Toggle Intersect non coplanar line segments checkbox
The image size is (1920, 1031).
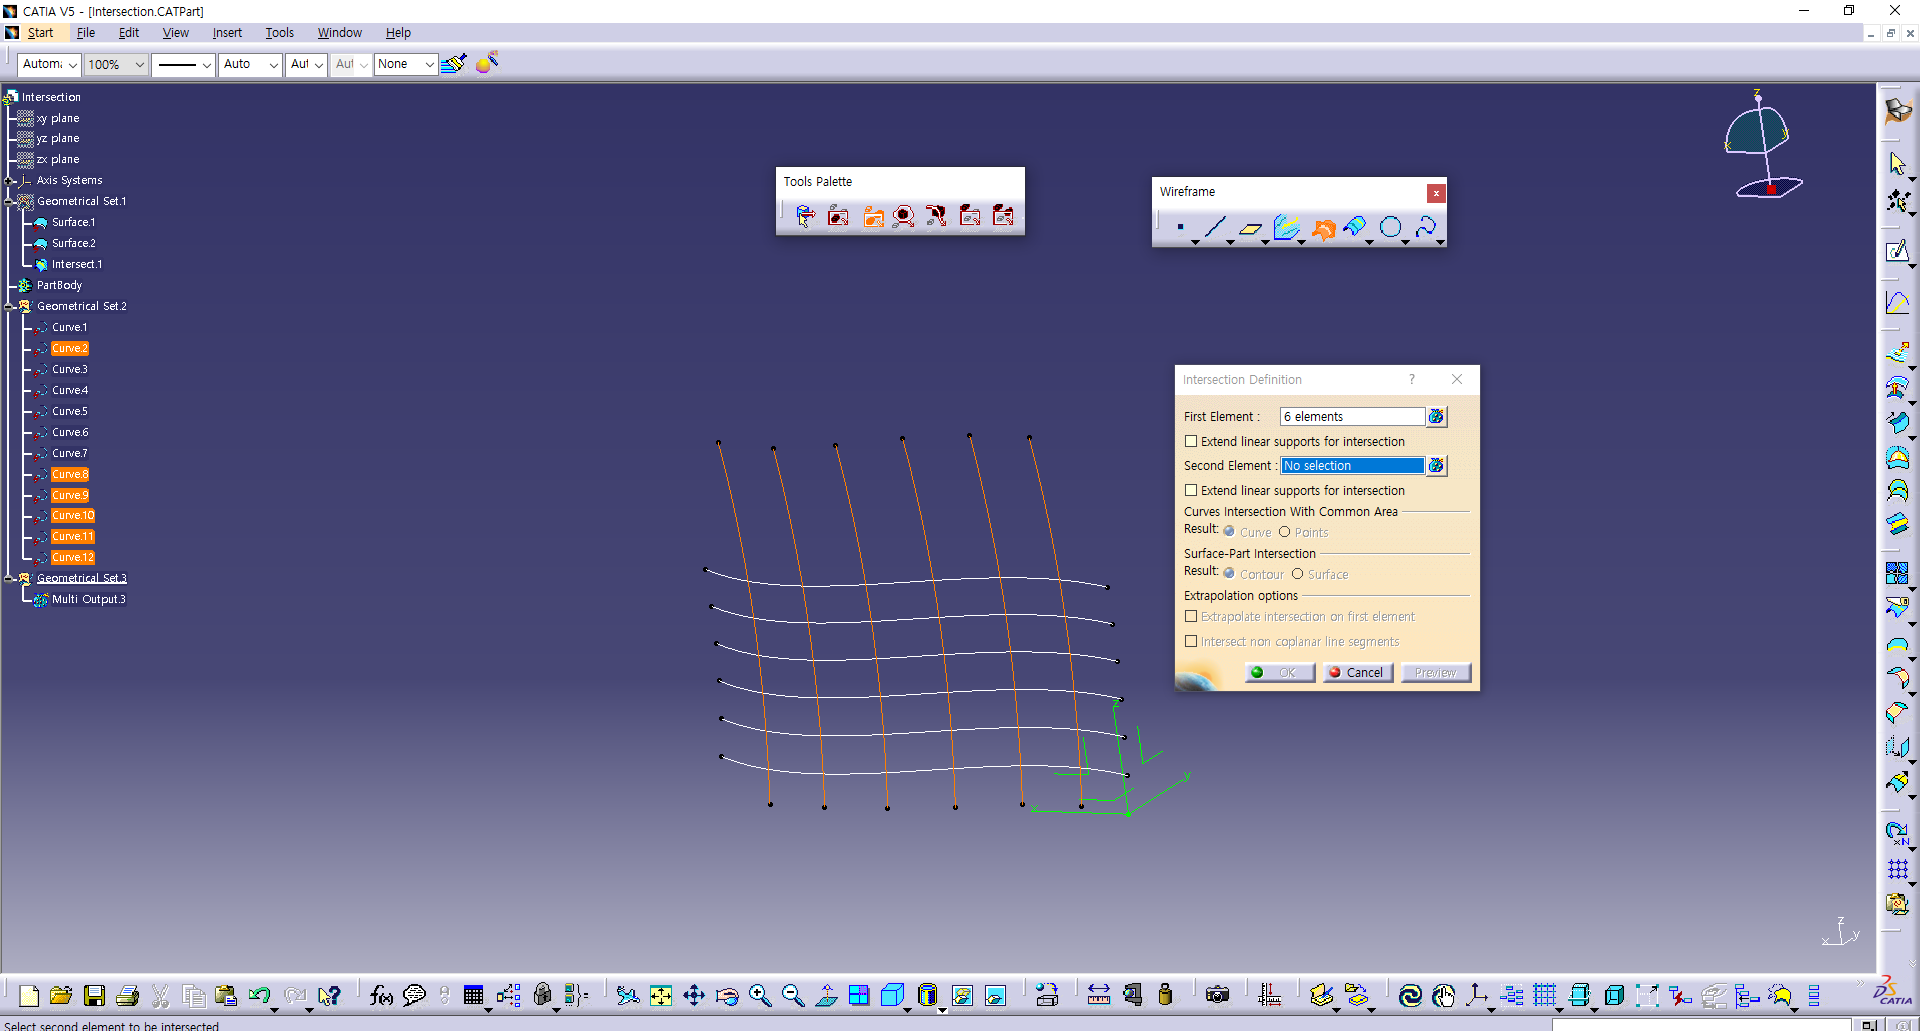pyautogui.click(x=1191, y=641)
